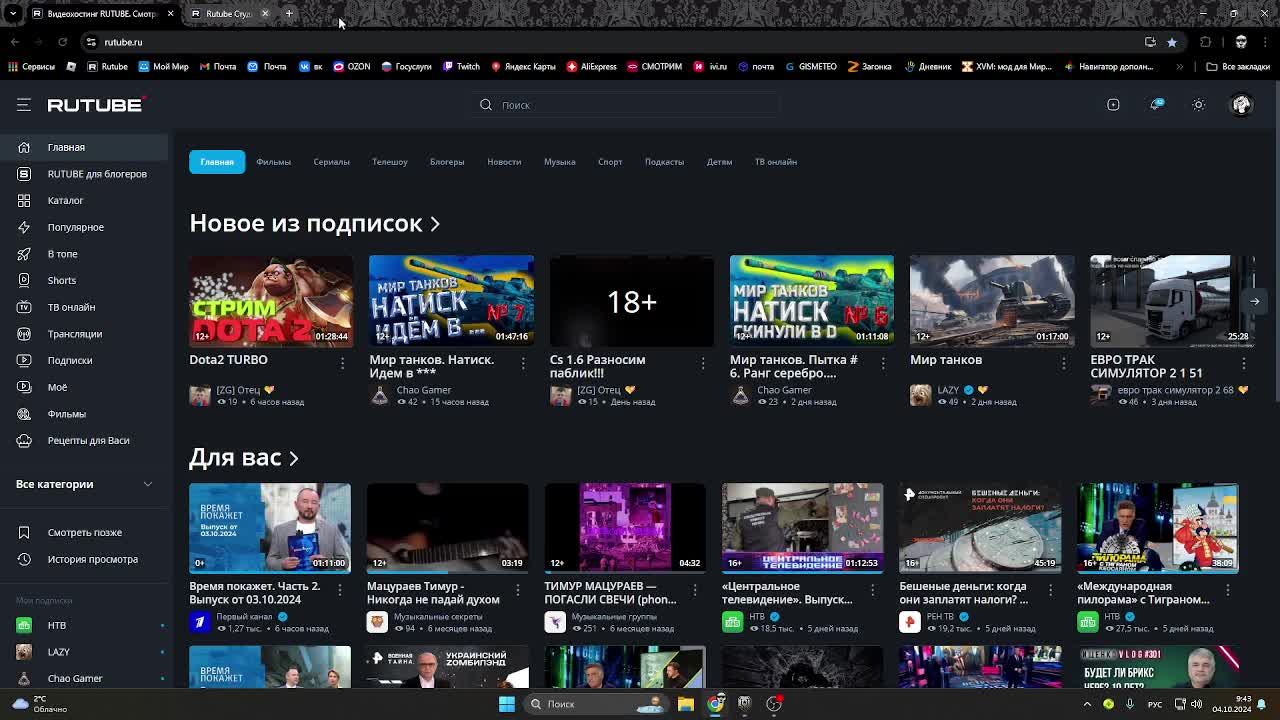
Task: Show next videos in Новое из подписок carousel
Action: click(x=1254, y=301)
